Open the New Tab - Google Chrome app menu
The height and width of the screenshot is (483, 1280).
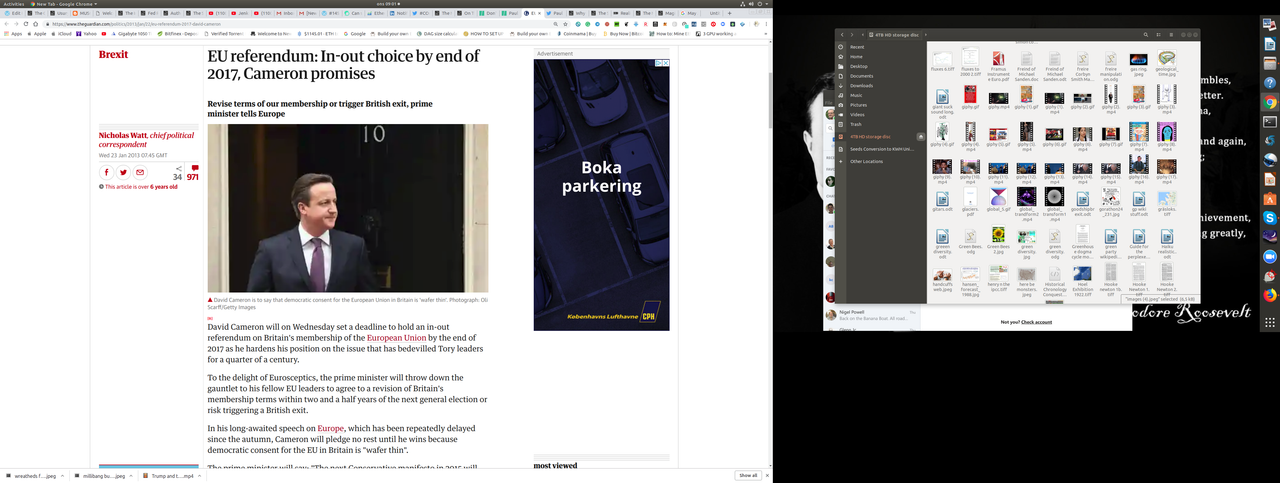[x=64, y=4]
